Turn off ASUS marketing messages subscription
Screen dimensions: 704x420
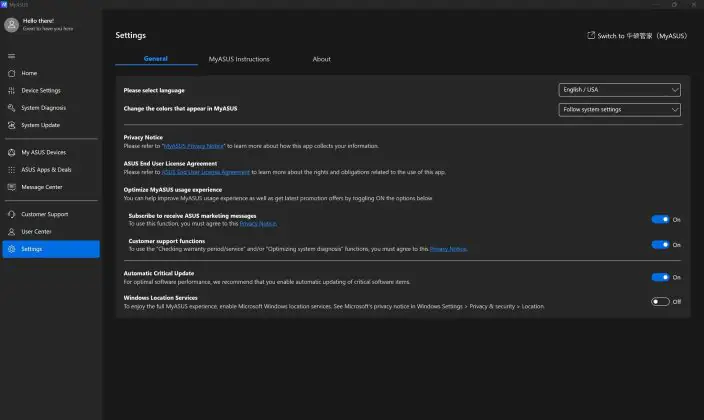(x=660, y=219)
